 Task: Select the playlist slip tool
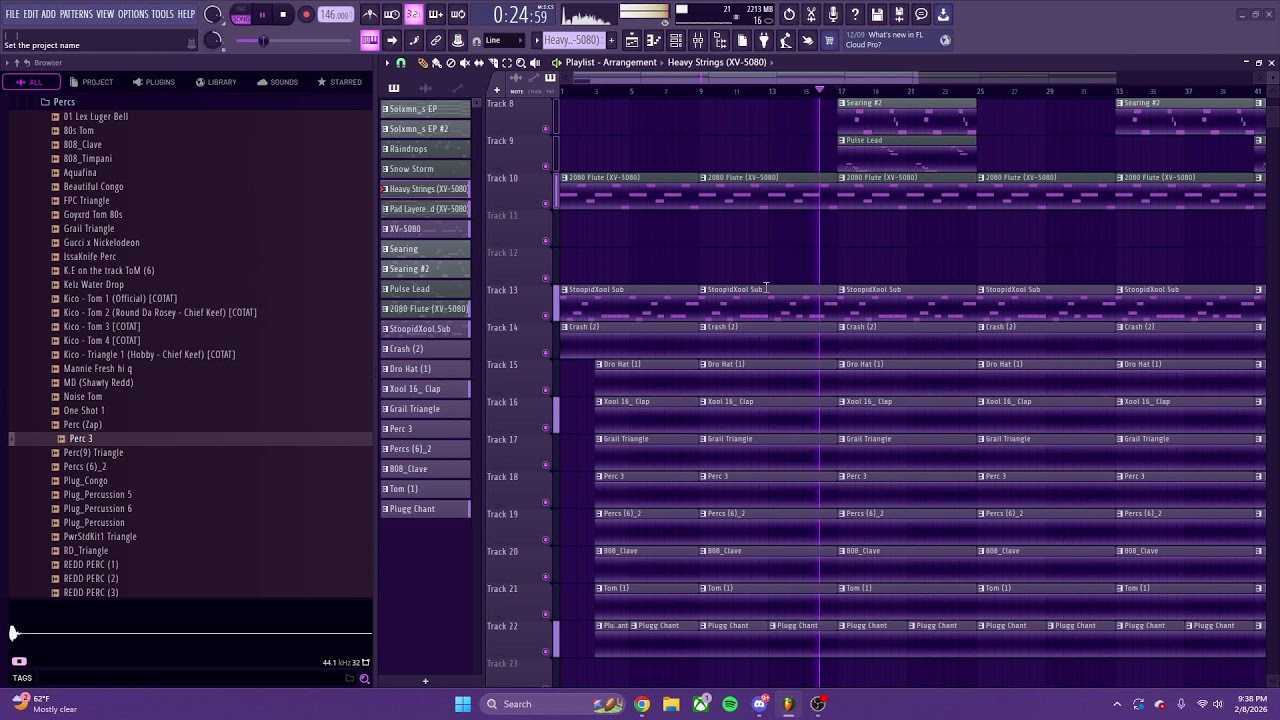(x=478, y=63)
